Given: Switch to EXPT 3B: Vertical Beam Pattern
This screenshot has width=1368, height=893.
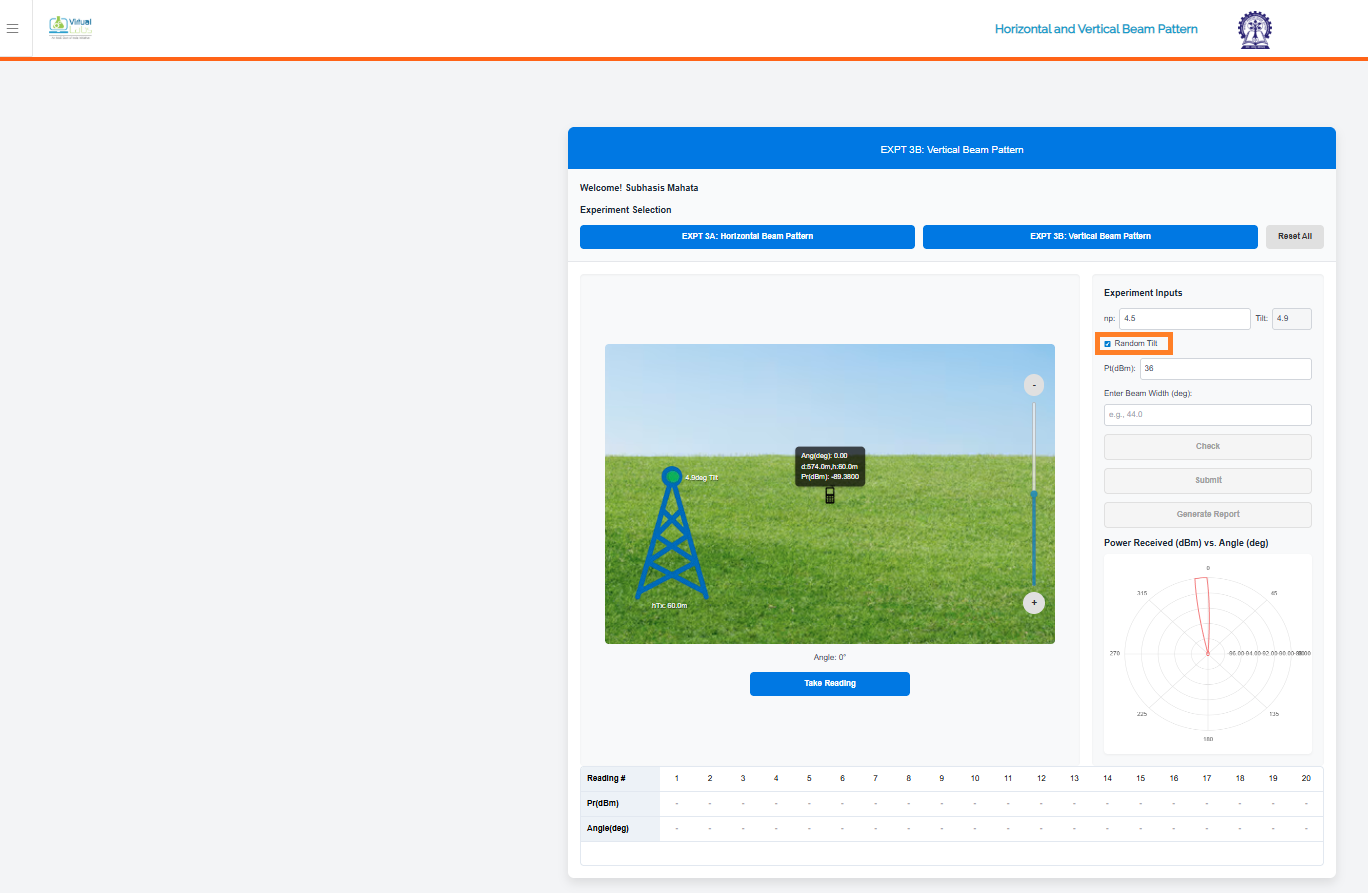Looking at the screenshot, I should pyautogui.click(x=1089, y=237).
